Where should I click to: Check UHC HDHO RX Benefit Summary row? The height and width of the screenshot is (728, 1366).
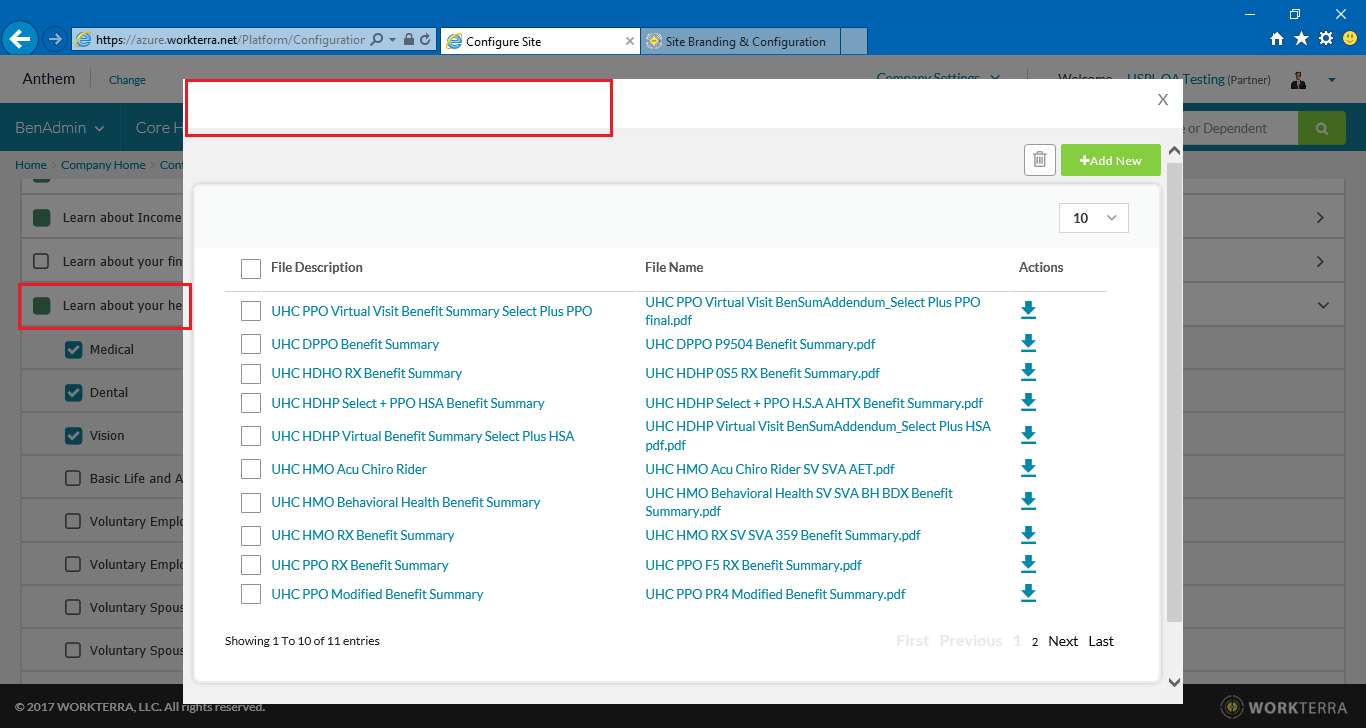point(251,374)
